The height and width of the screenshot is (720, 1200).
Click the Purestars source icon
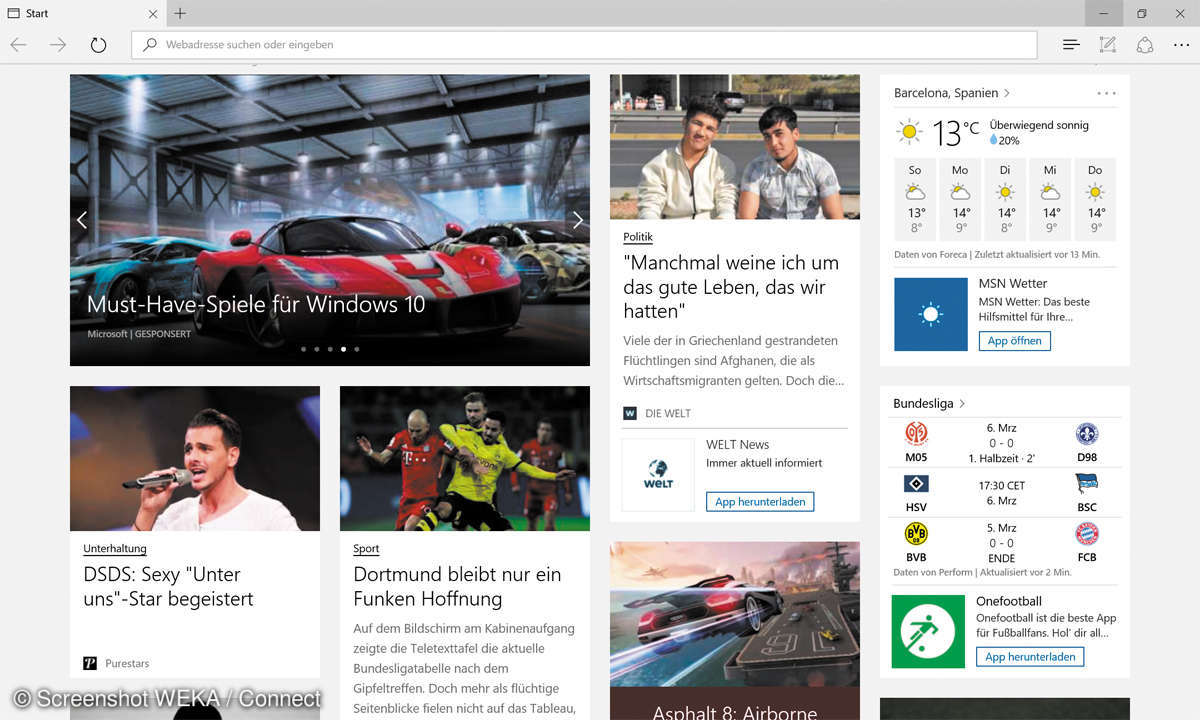point(90,663)
